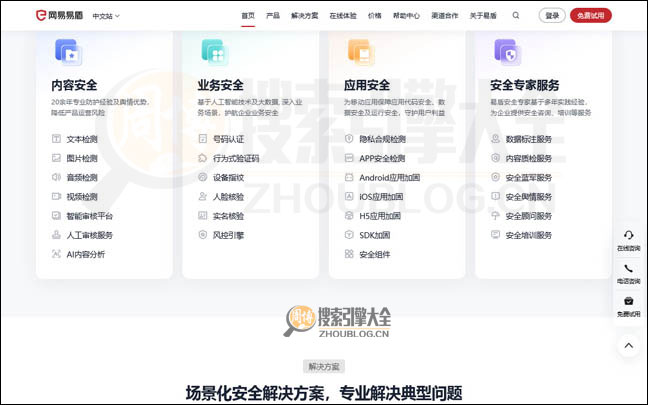This screenshot has height=405, width=648.
Task: Open the 应用安全 heading
Action: (x=367, y=85)
